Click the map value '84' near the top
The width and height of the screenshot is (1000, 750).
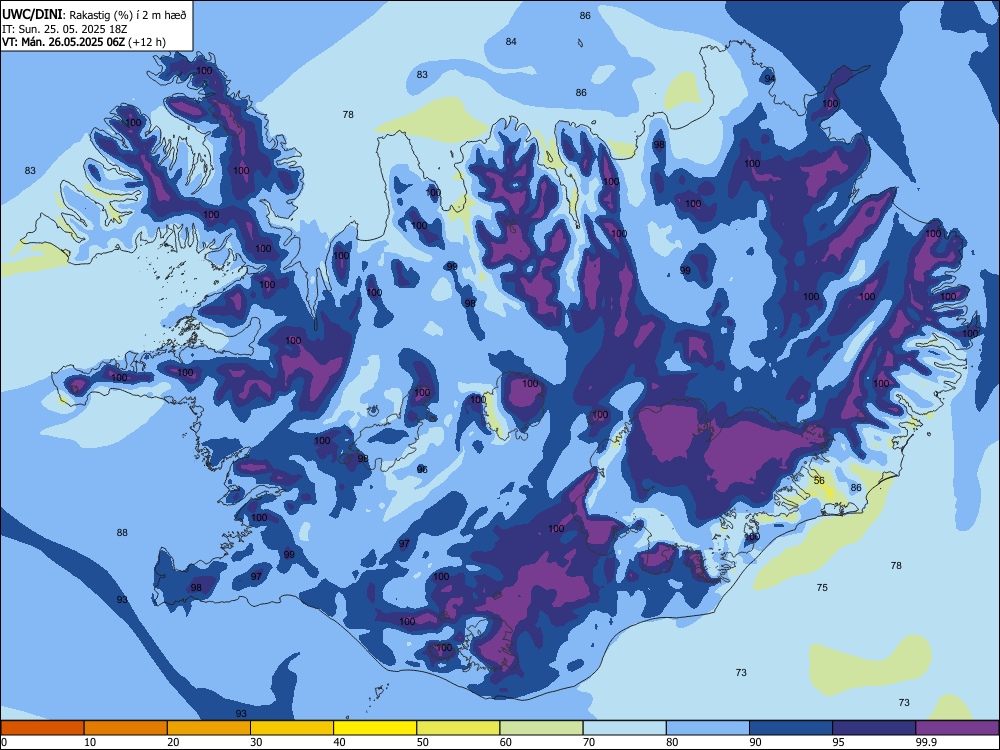coord(511,41)
